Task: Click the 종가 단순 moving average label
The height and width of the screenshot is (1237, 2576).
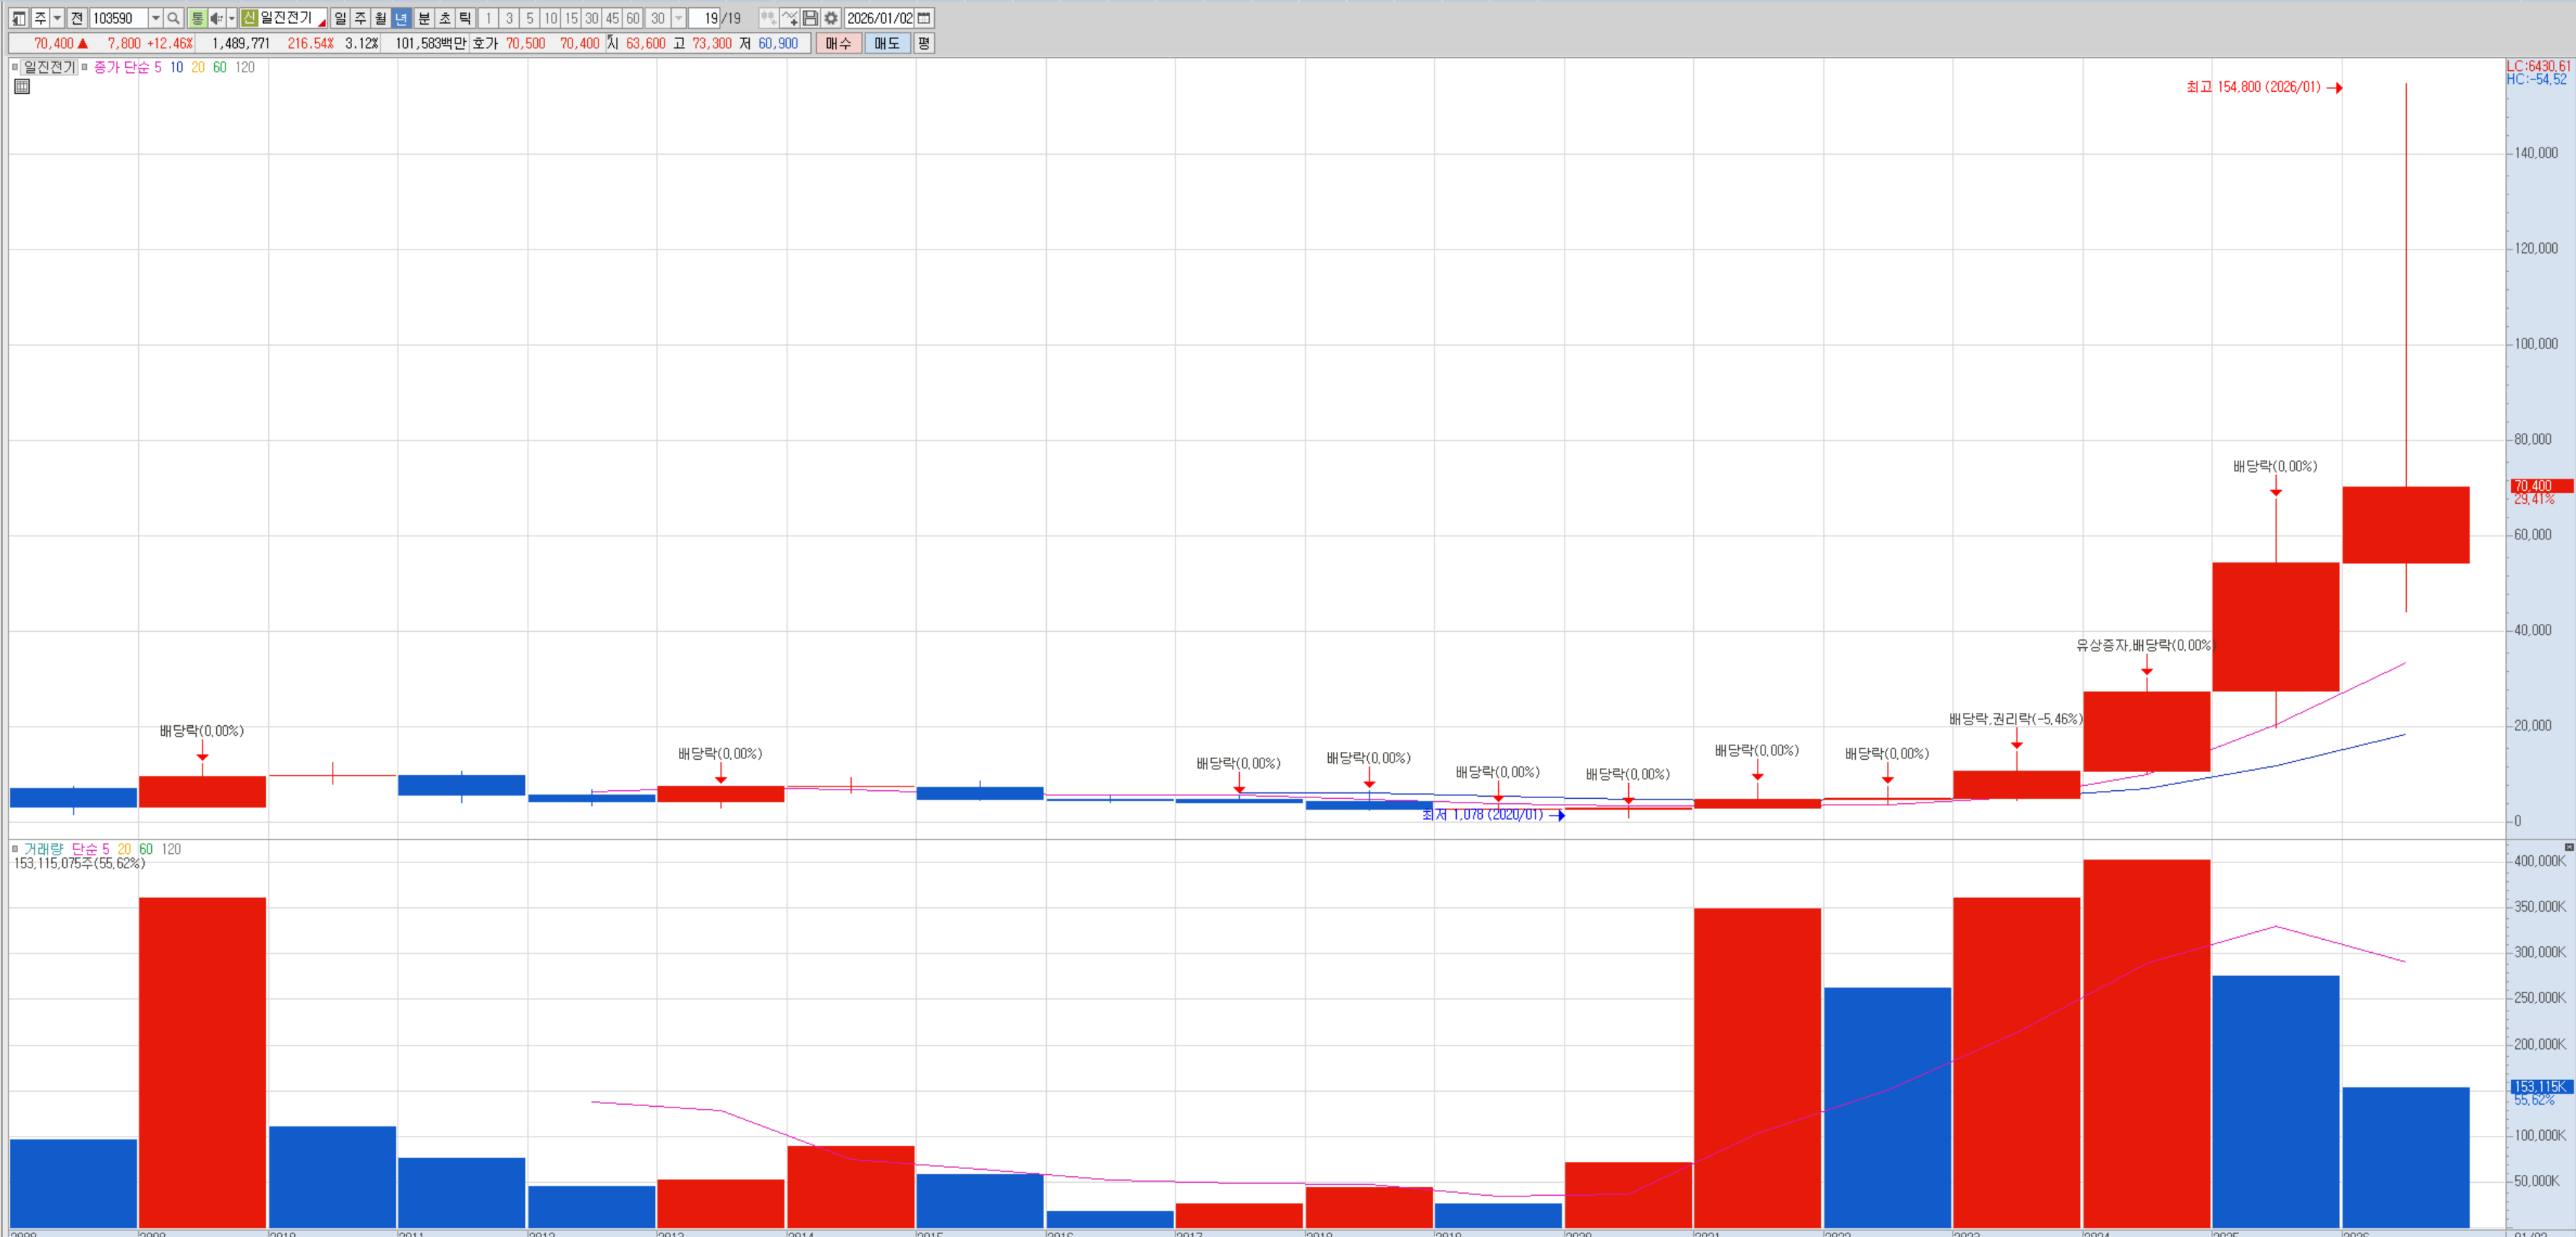Action: tap(121, 67)
